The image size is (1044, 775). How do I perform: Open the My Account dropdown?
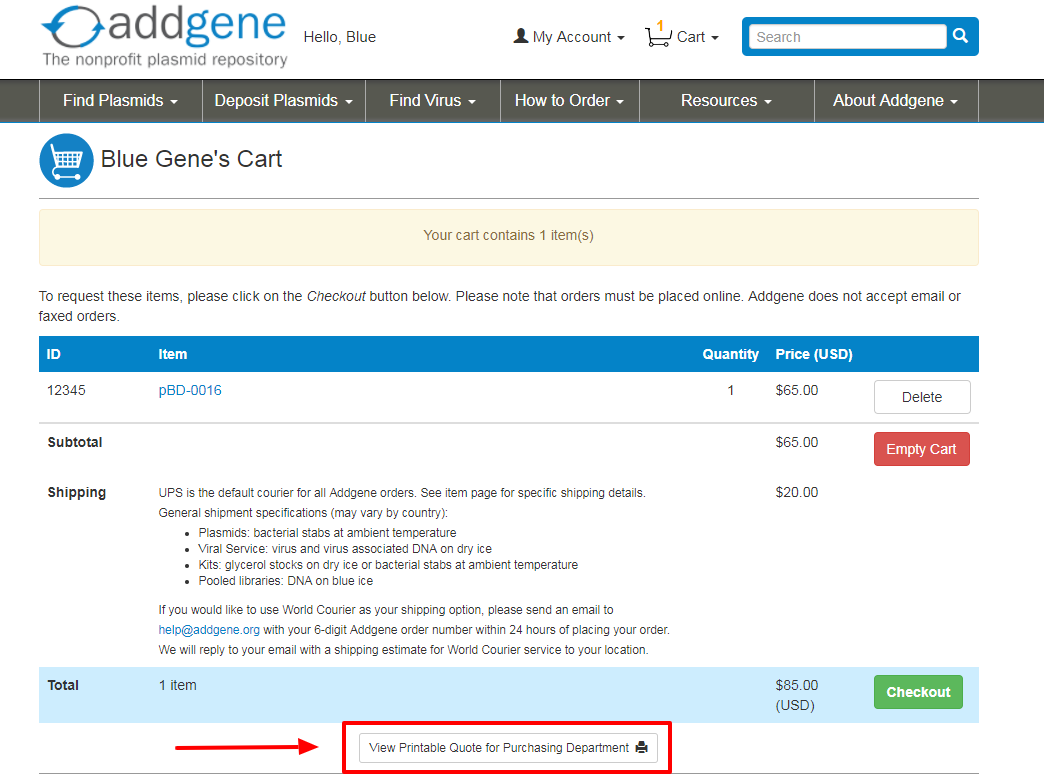569,37
